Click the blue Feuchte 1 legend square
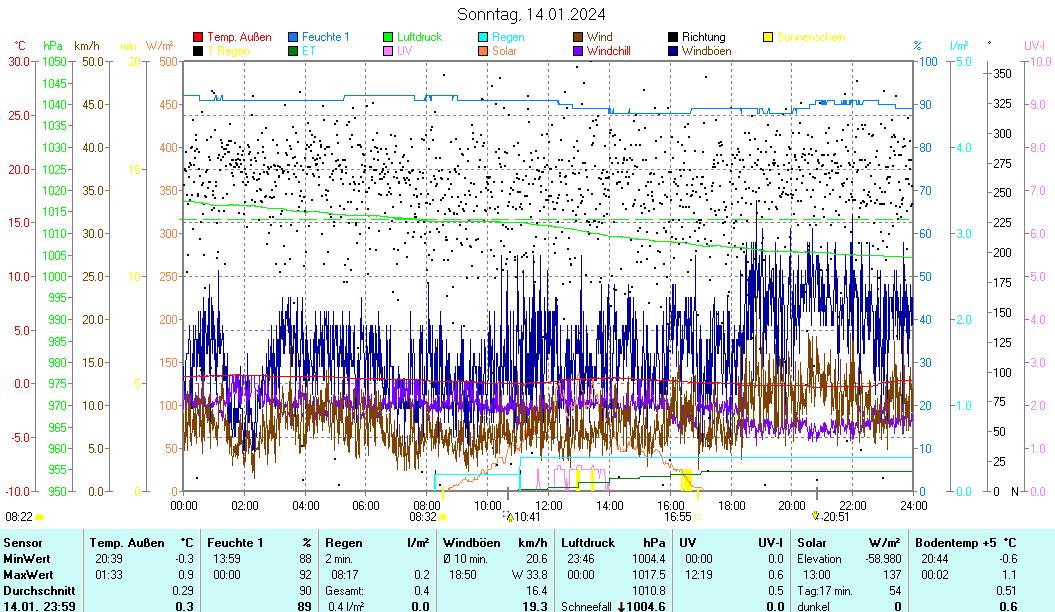 294,37
